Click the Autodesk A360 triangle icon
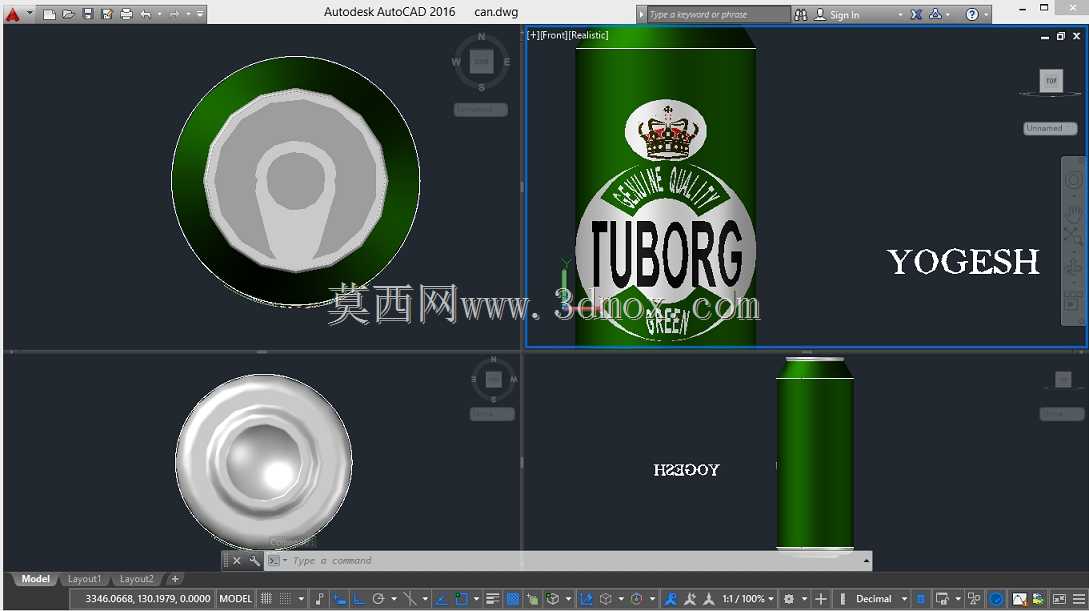1089x611 pixels. point(936,14)
